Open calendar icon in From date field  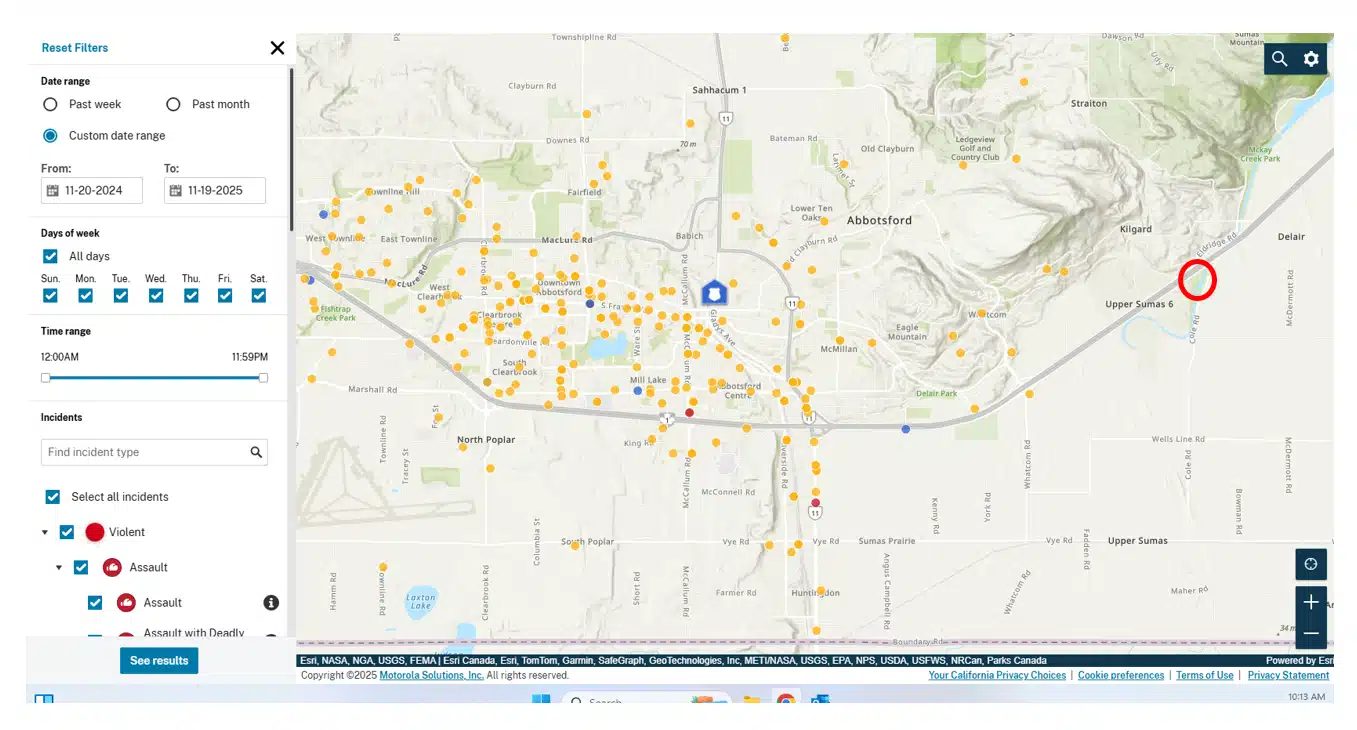pos(52,190)
